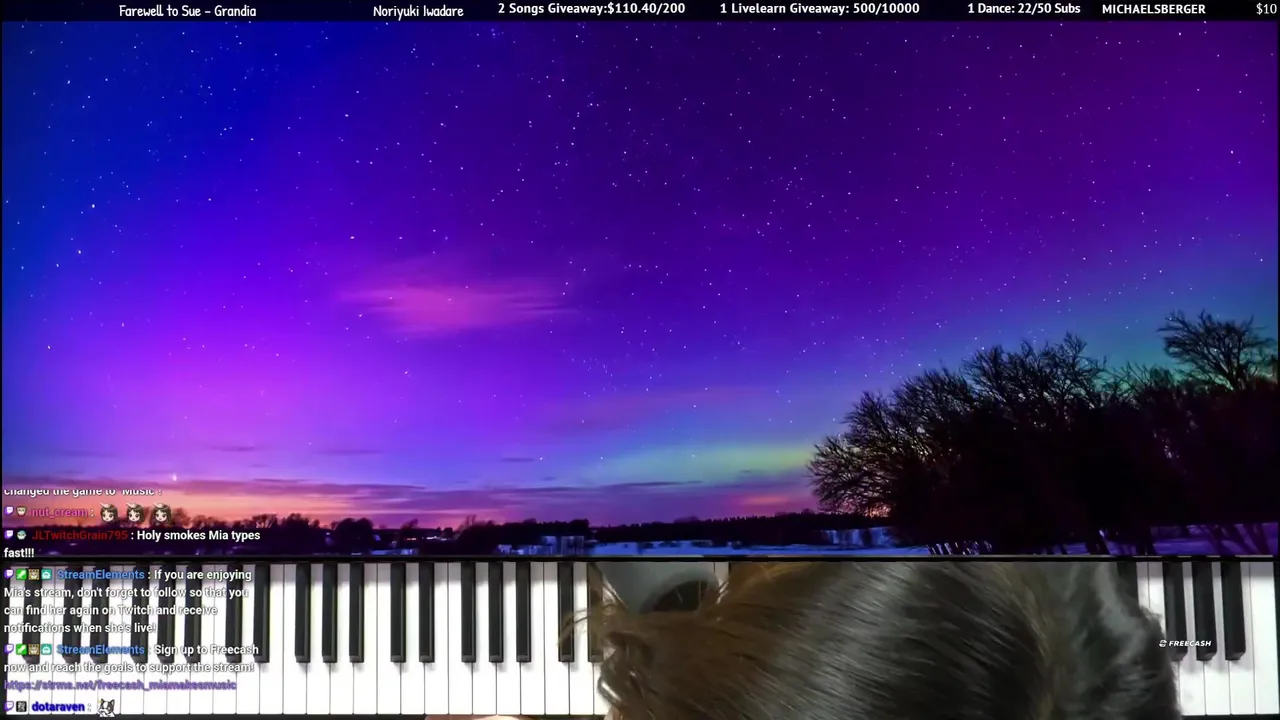Viewport: 1280px width, 720px height.
Task: Click the "1 Livelearn Giveaway: 500/10000" goal
Action: coord(819,9)
